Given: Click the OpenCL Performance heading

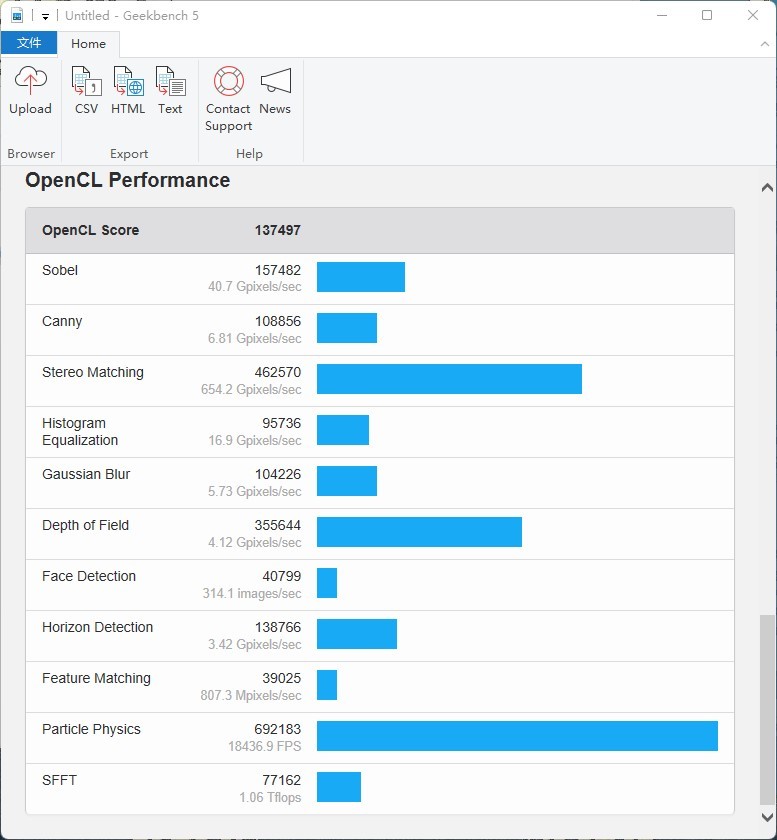Looking at the screenshot, I should coord(128,180).
